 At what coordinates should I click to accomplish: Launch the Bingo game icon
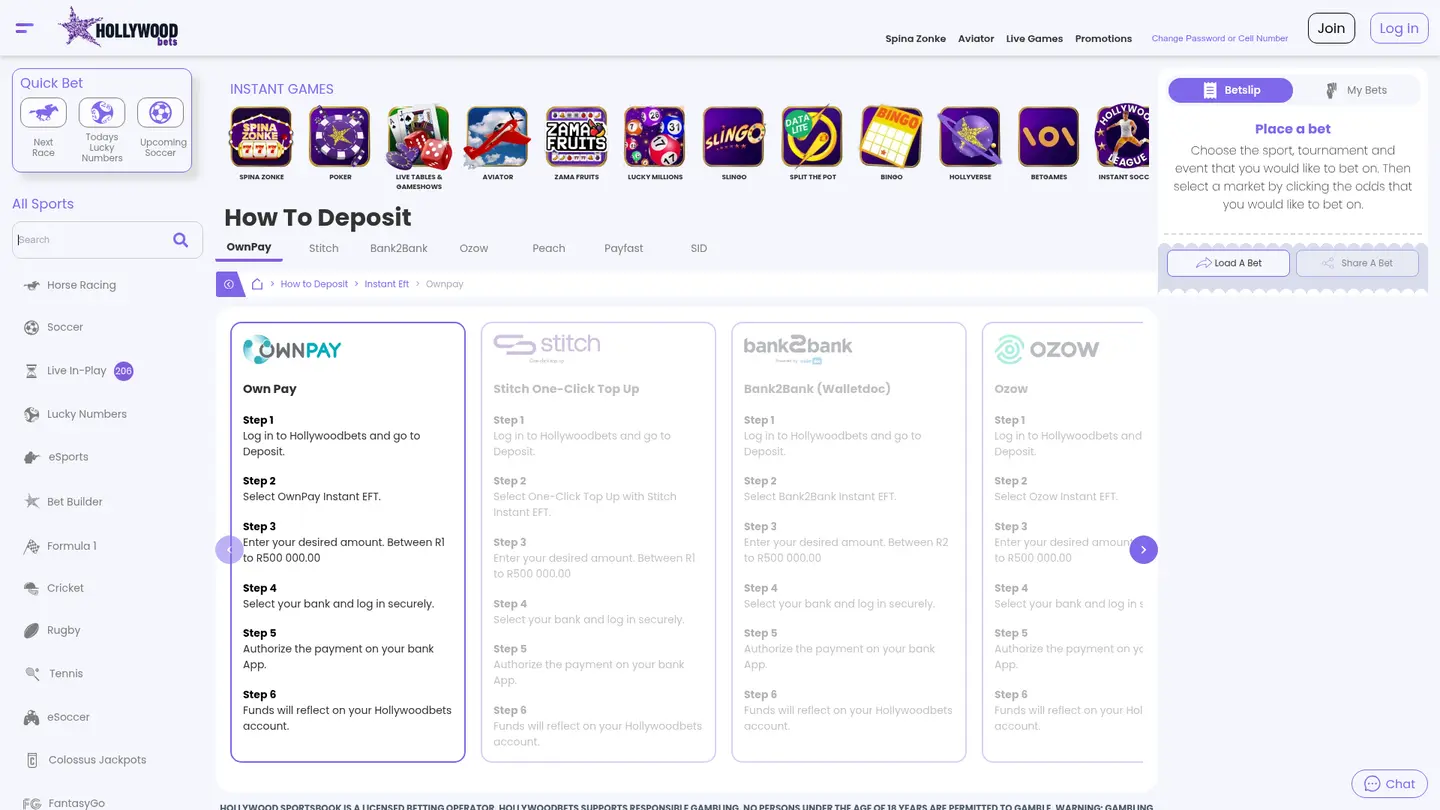891,137
